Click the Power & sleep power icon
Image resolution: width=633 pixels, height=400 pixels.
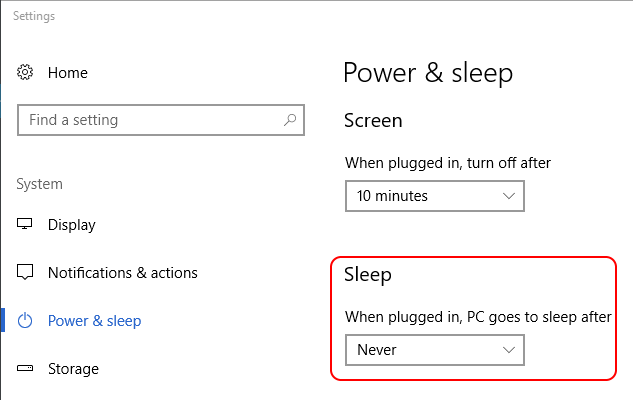25,320
